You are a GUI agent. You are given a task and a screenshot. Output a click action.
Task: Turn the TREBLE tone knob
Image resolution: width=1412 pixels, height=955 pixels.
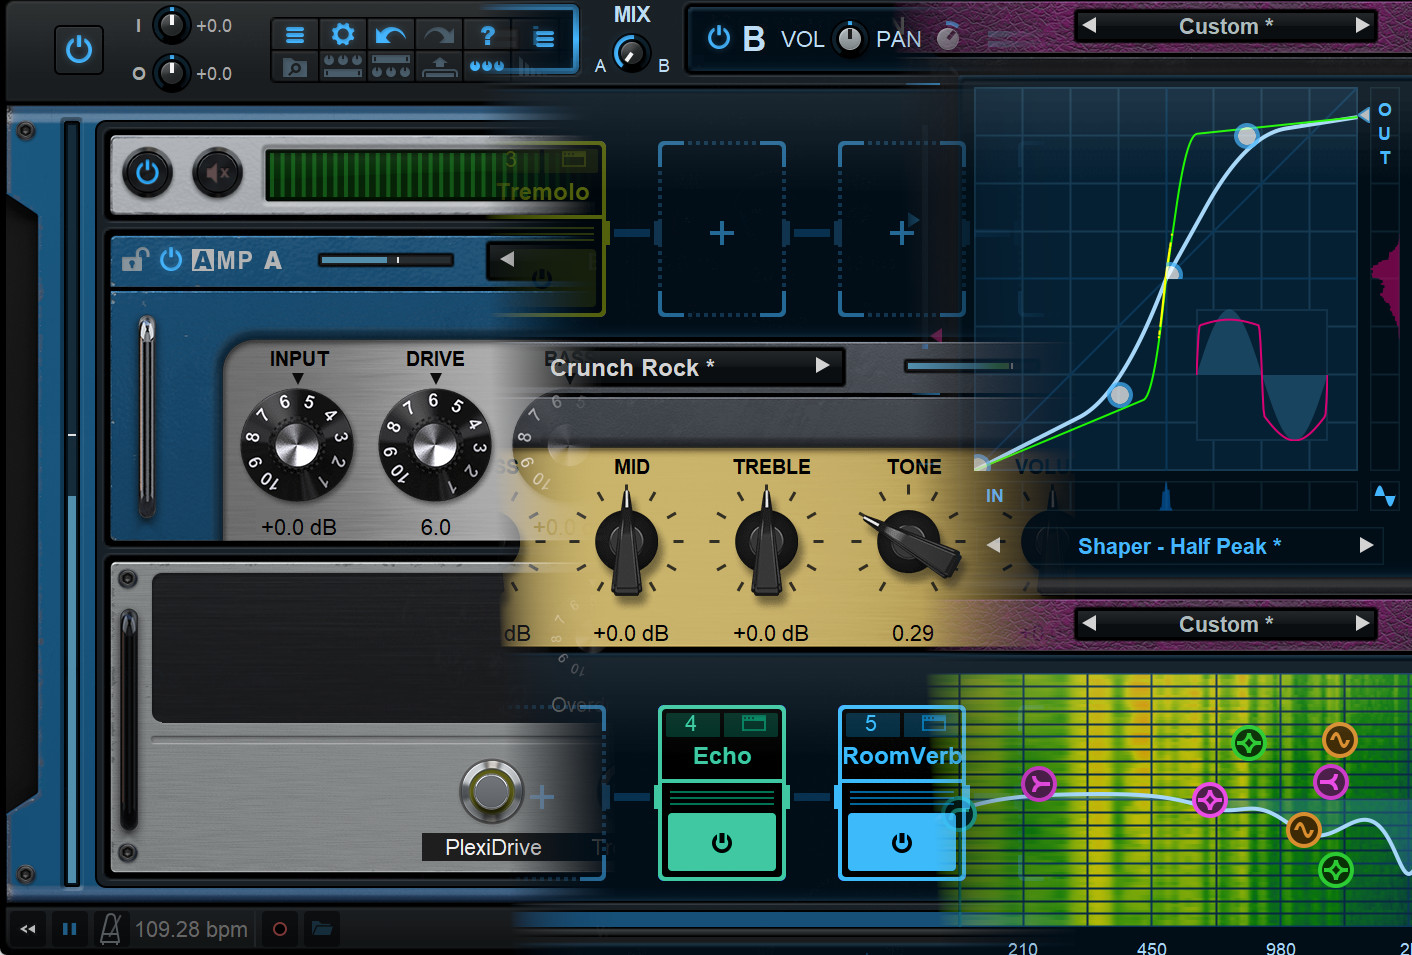(x=767, y=543)
